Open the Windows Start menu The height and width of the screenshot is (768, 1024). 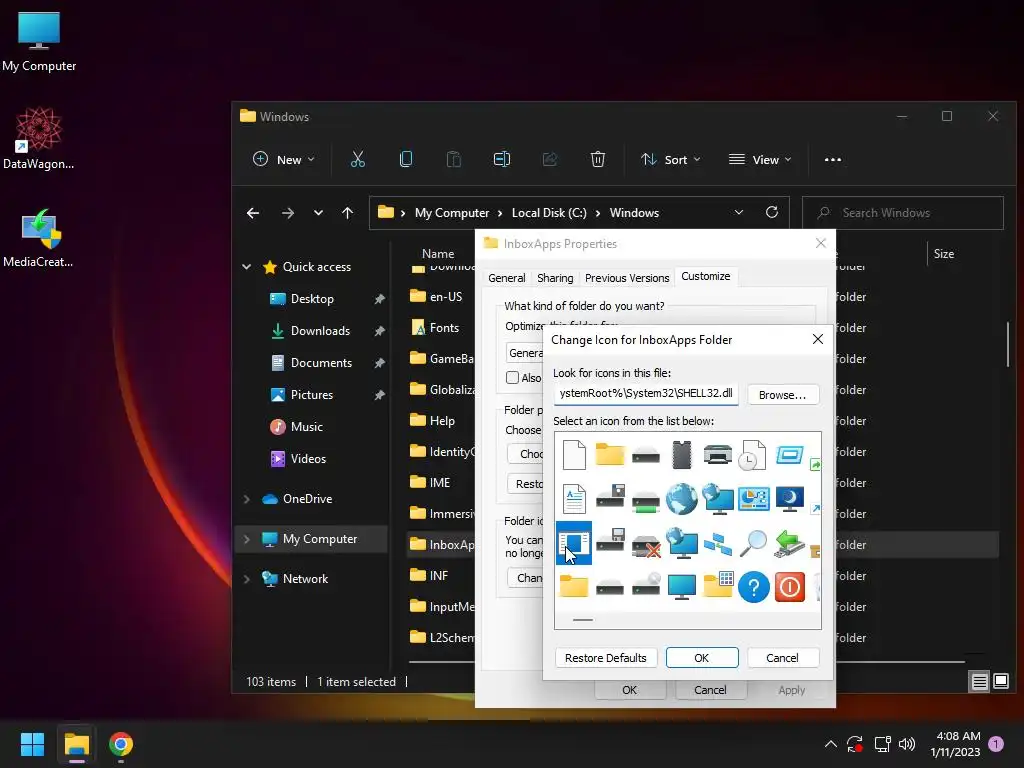pyautogui.click(x=32, y=744)
